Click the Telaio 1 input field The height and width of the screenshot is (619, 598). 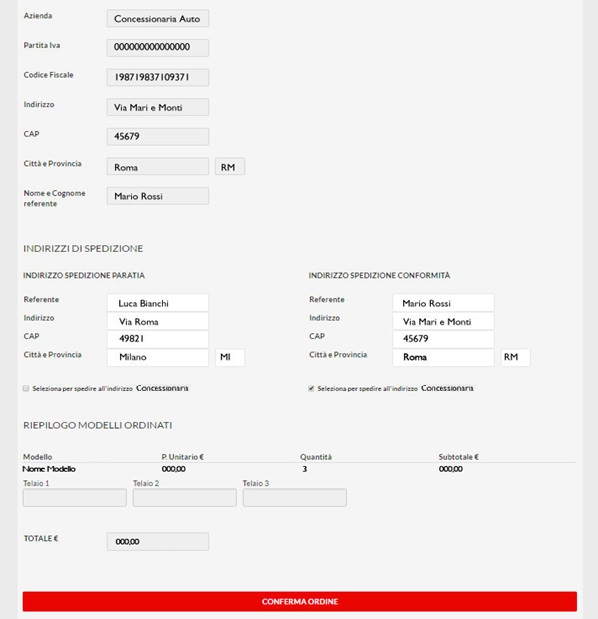coord(75,497)
